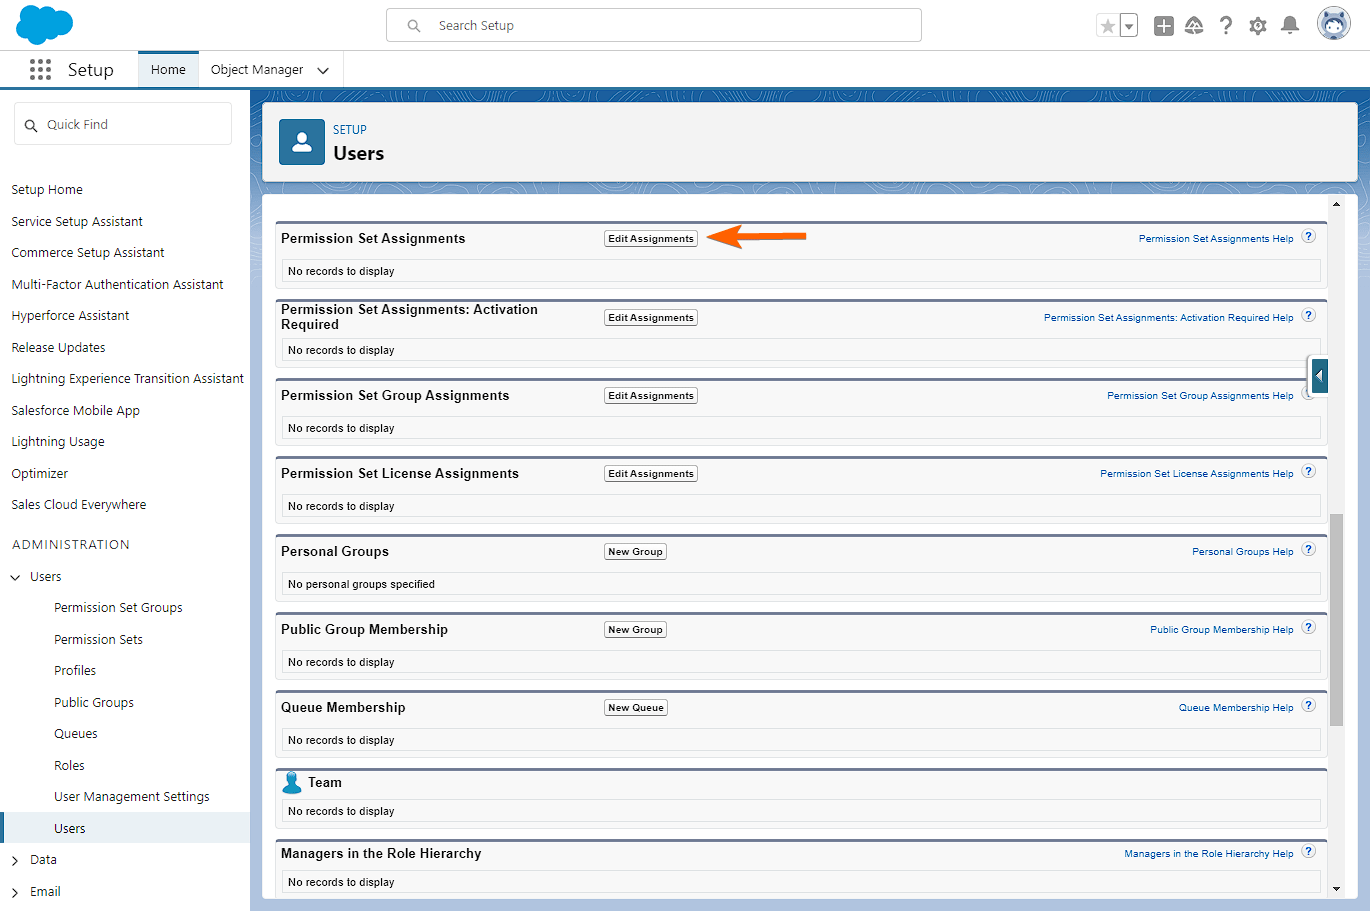Click the favorites star icon
The width and height of the screenshot is (1370, 911).
click(1107, 26)
